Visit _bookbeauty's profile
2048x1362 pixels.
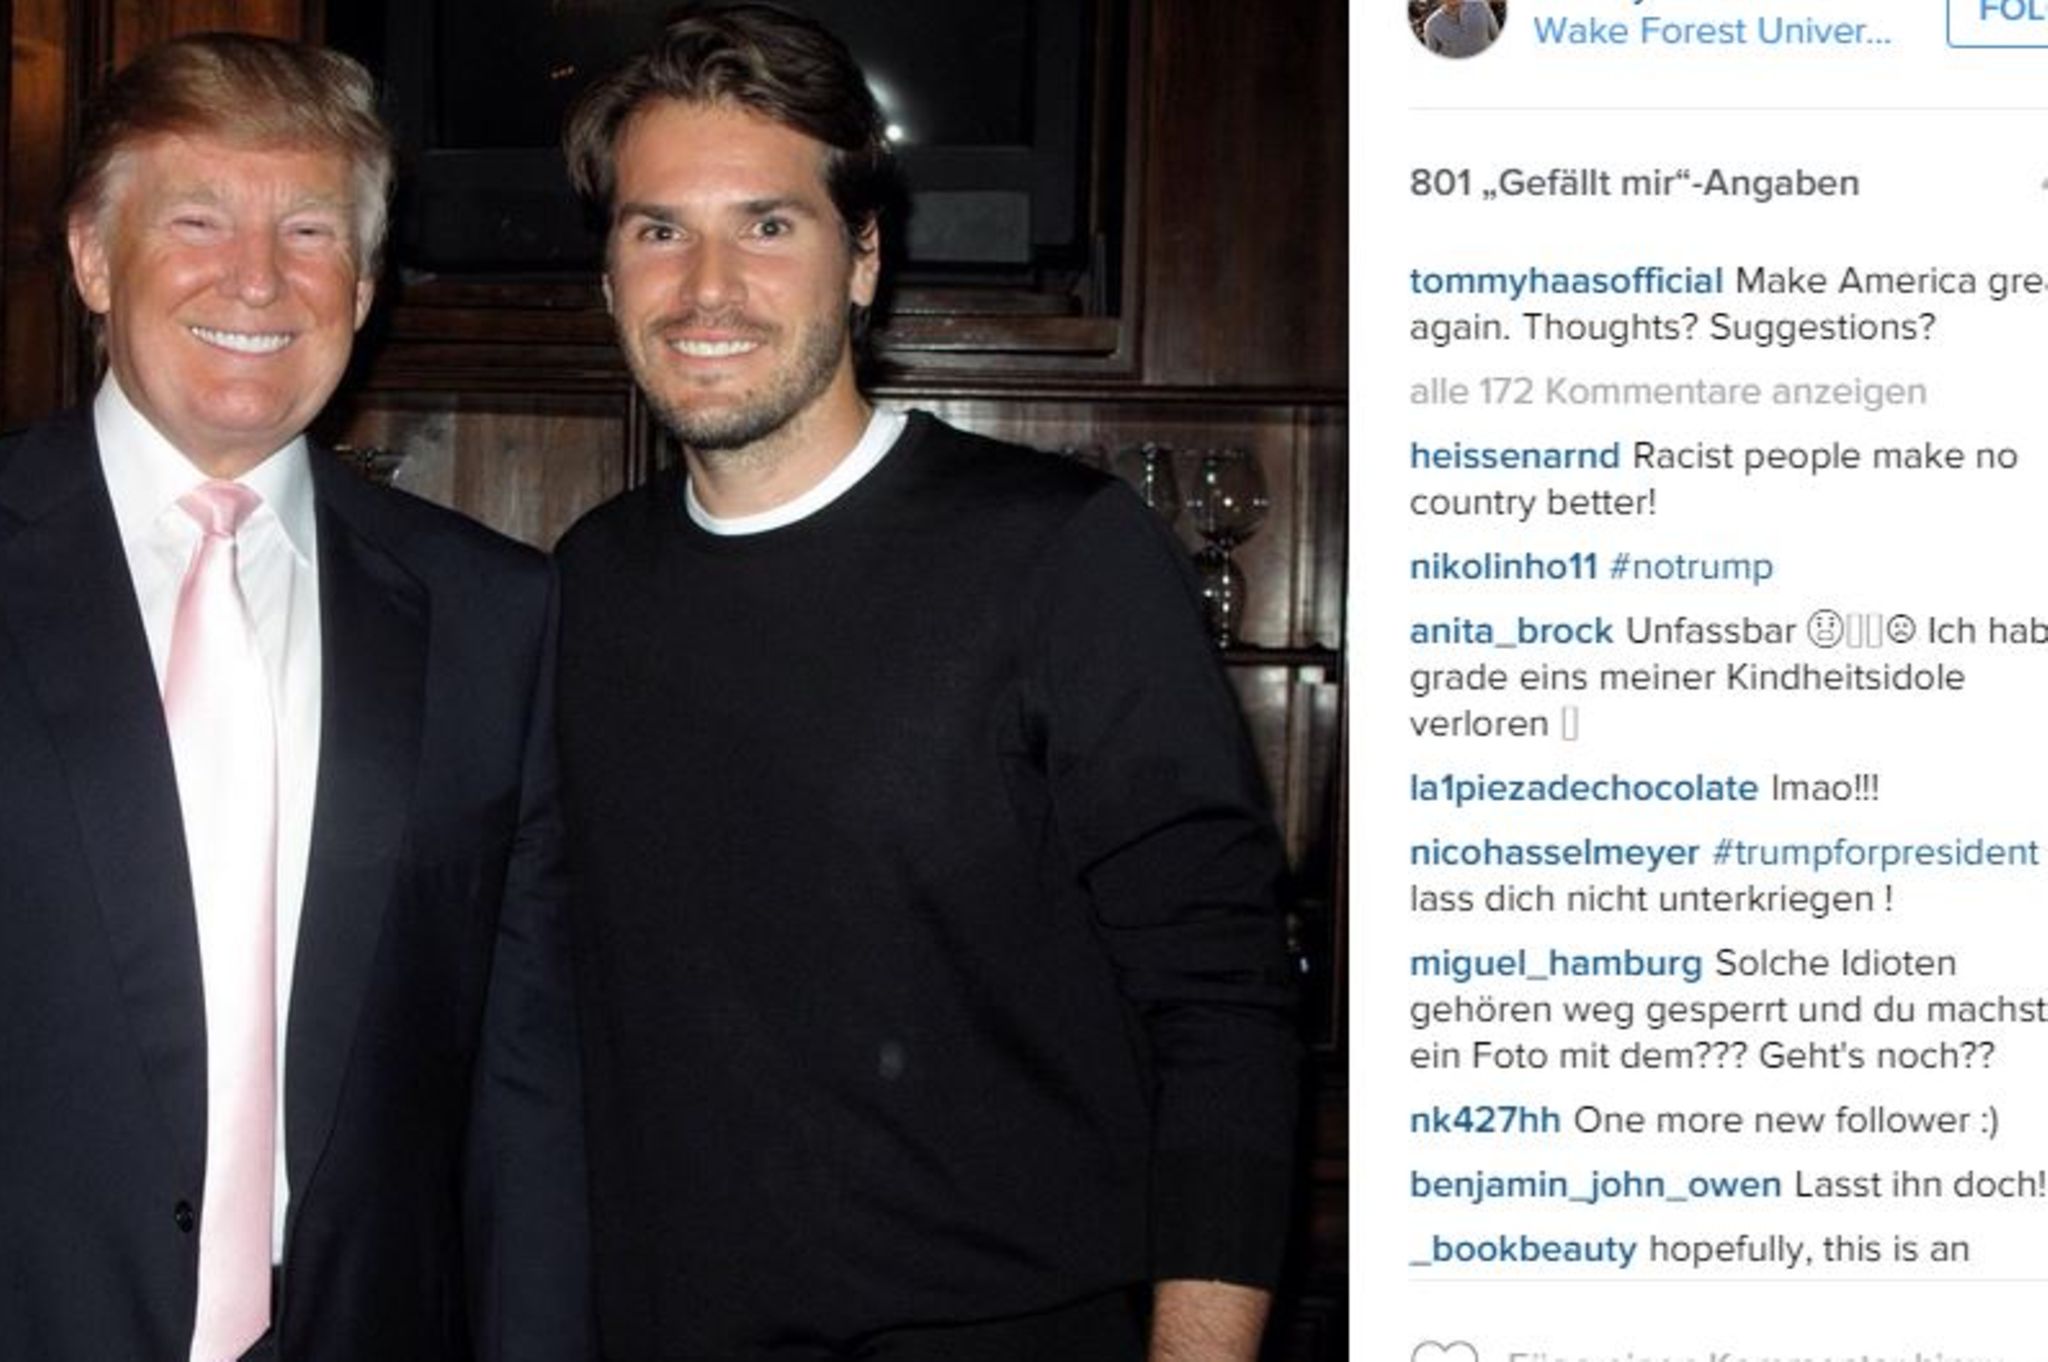point(1523,1249)
